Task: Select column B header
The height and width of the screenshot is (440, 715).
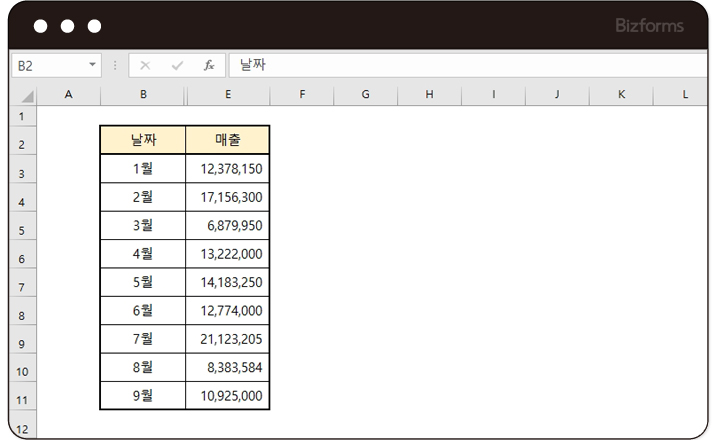Action: (x=143, y=94)
